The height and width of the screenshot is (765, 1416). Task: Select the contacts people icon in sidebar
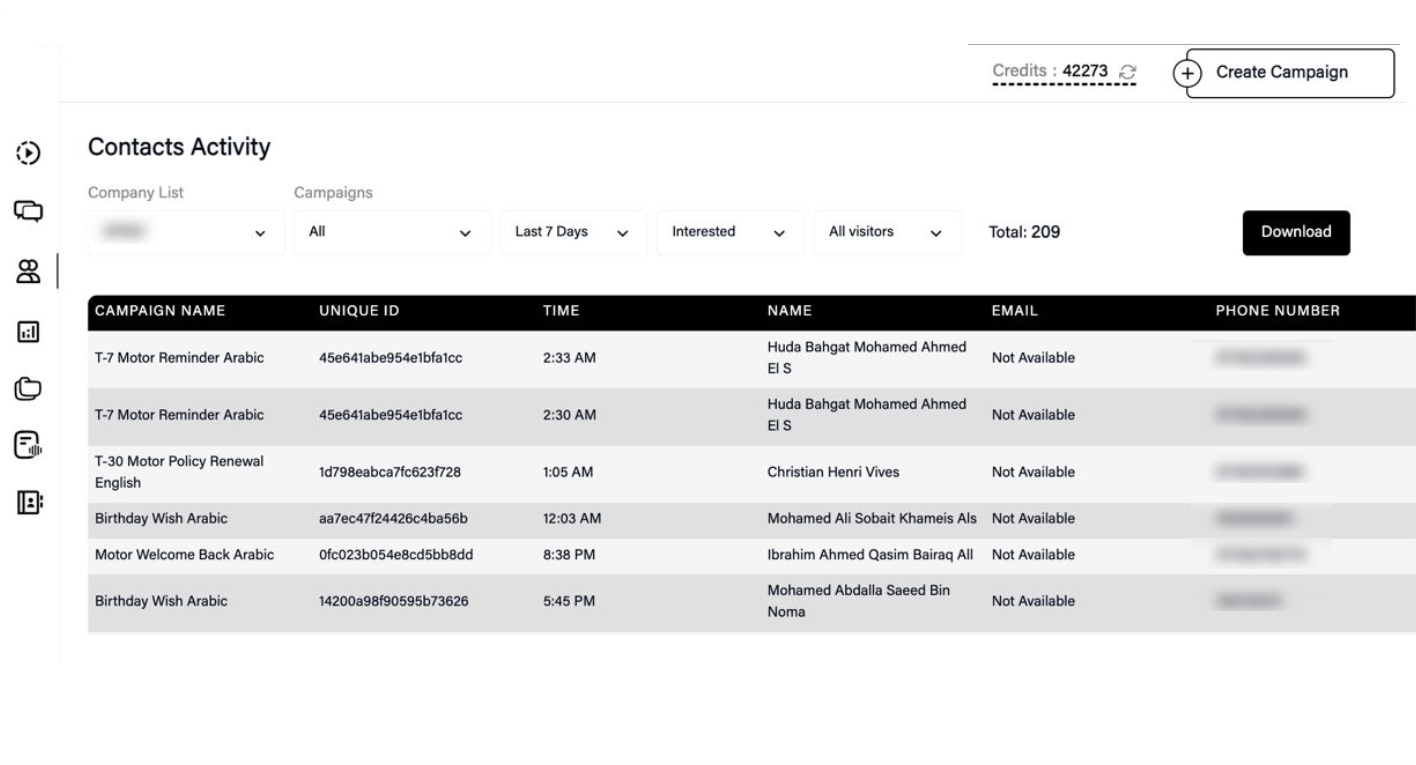click(x=28, y=271)
